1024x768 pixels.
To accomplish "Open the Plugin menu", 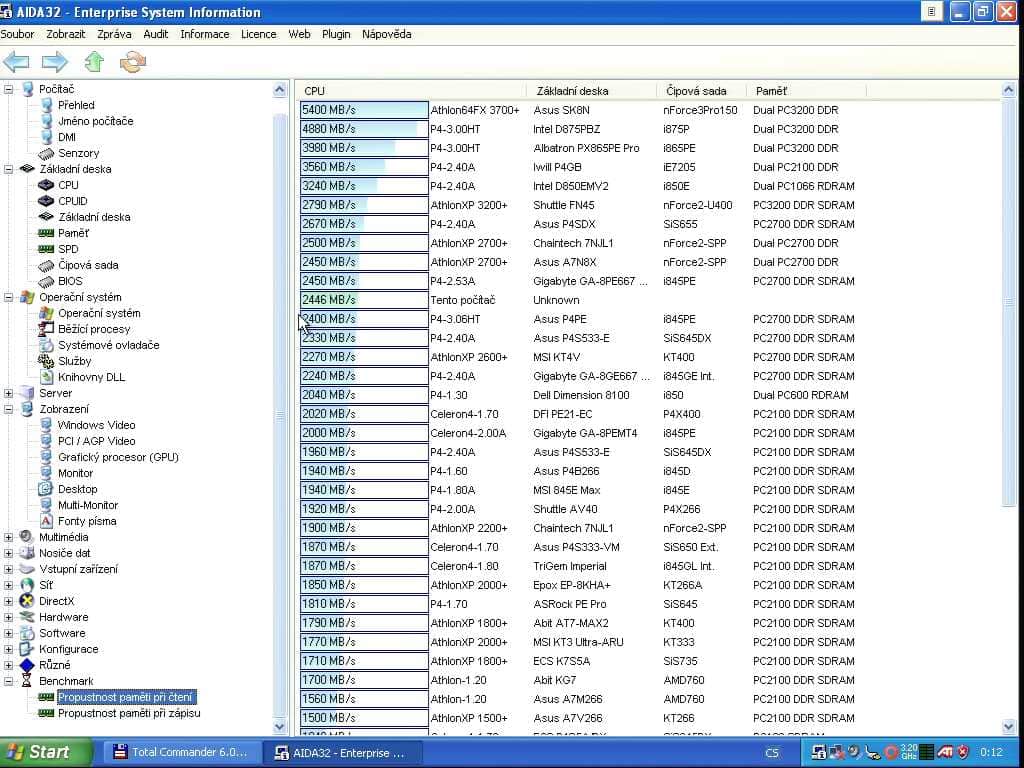I will (x=336, y=34).
